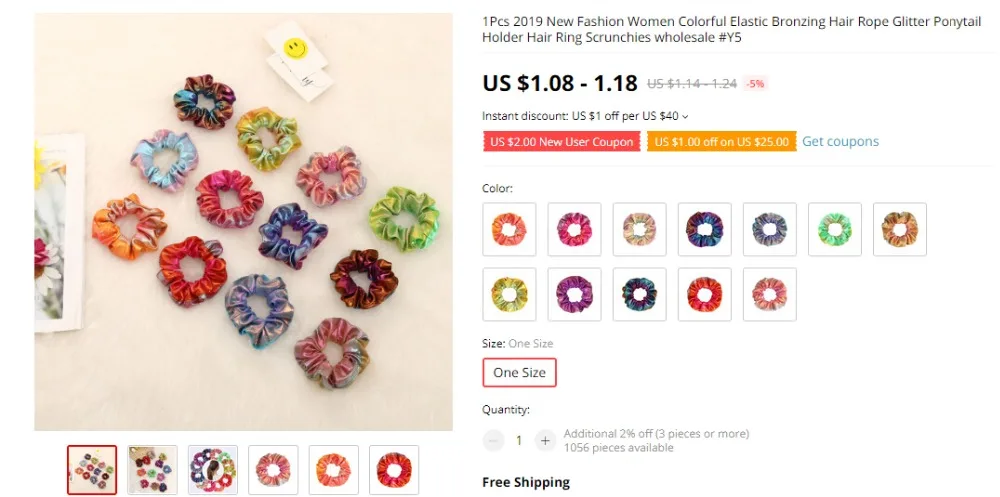Expand the Instant discount dropdown arrow
Screen dimensions: 1000x497
[686, 117]
